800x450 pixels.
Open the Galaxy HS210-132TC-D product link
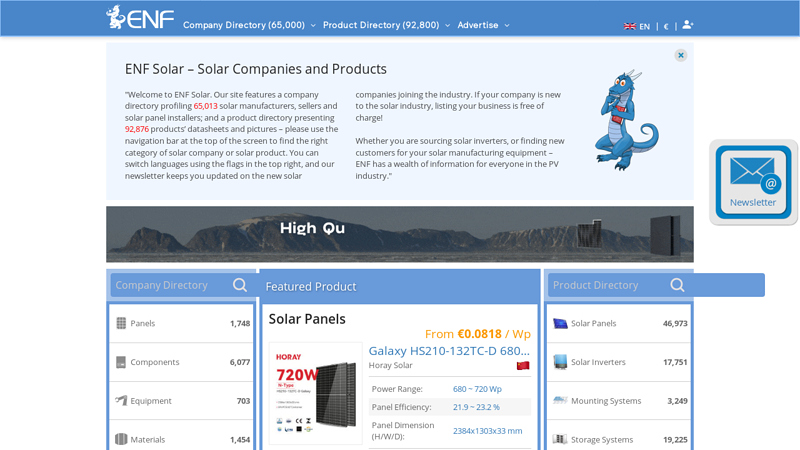[449, 351]
